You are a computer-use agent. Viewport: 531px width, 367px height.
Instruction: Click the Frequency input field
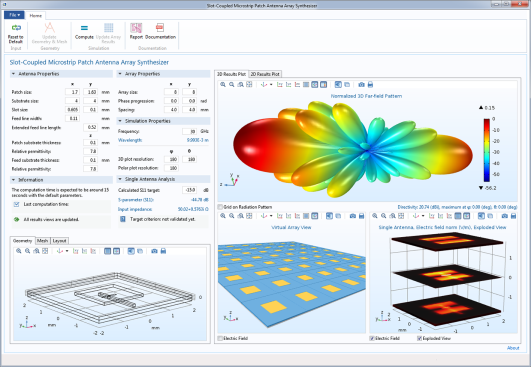[x=190, y=131]
